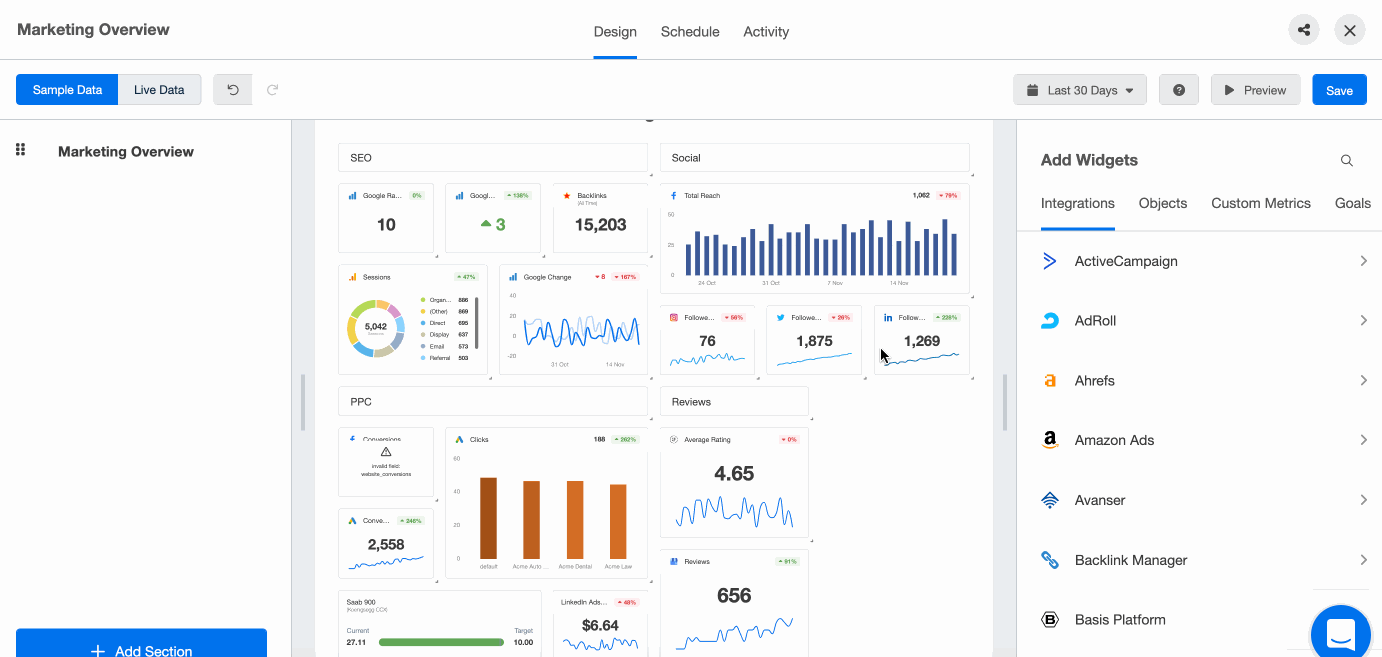Switch to Live Data mode
1382x657 pixels.
point(159,90)
